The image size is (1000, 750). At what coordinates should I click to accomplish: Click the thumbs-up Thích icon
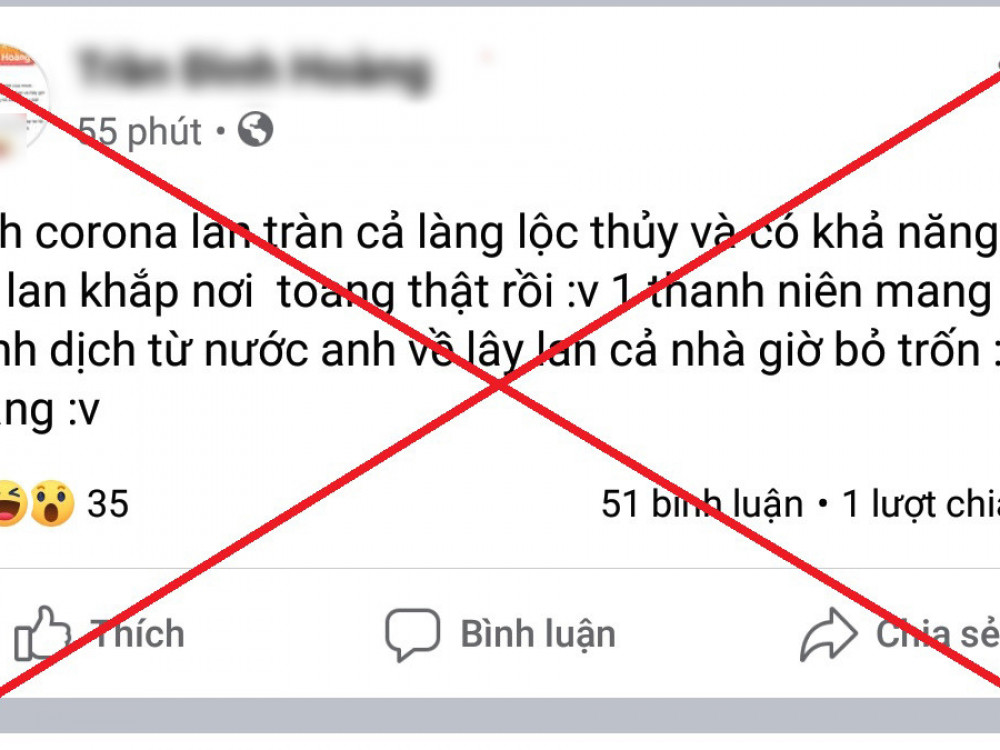42,633
